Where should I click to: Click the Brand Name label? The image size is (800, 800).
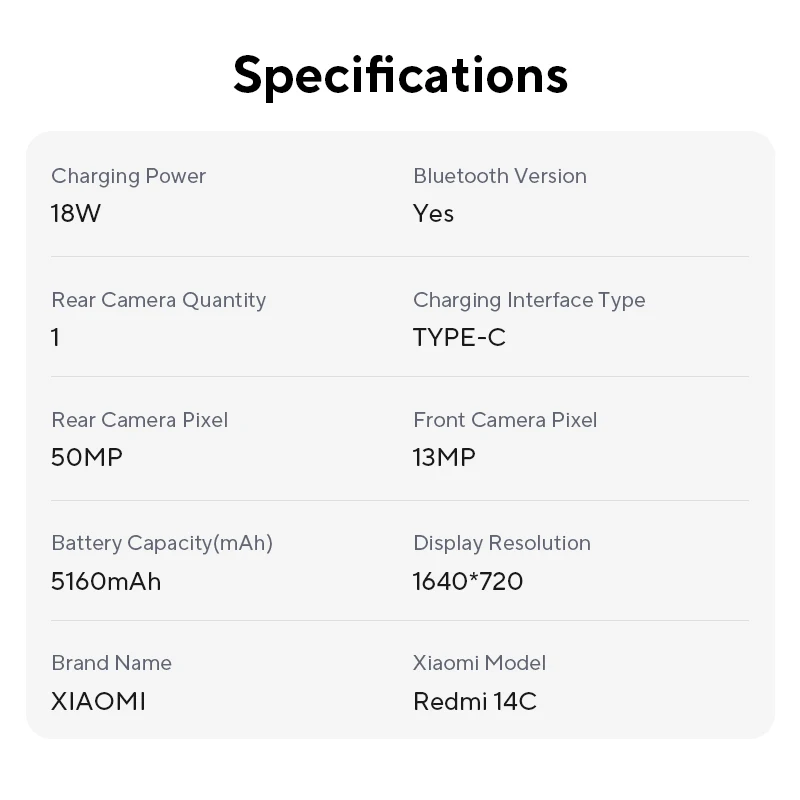(111, 663)
